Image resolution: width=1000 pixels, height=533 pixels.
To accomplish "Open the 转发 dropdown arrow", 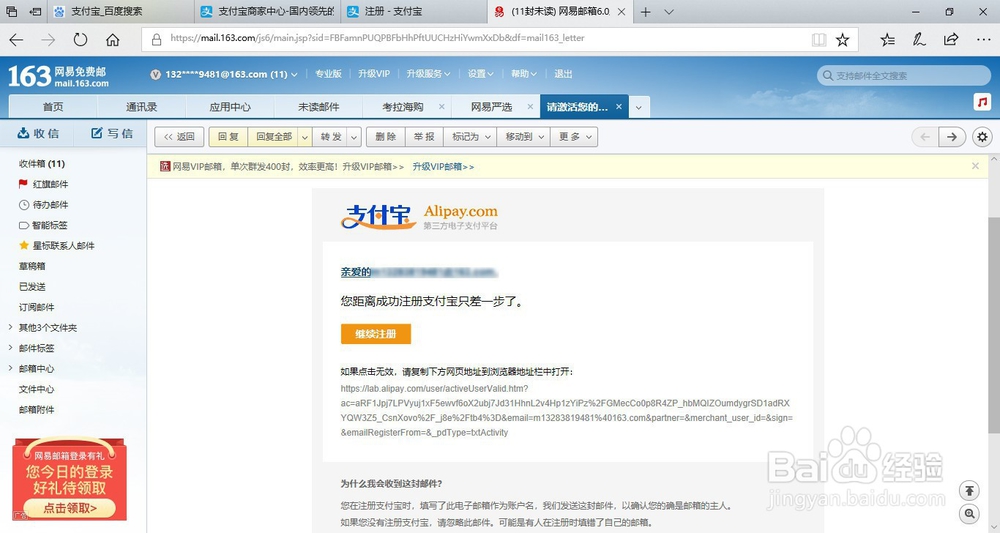I will point(354,137).
